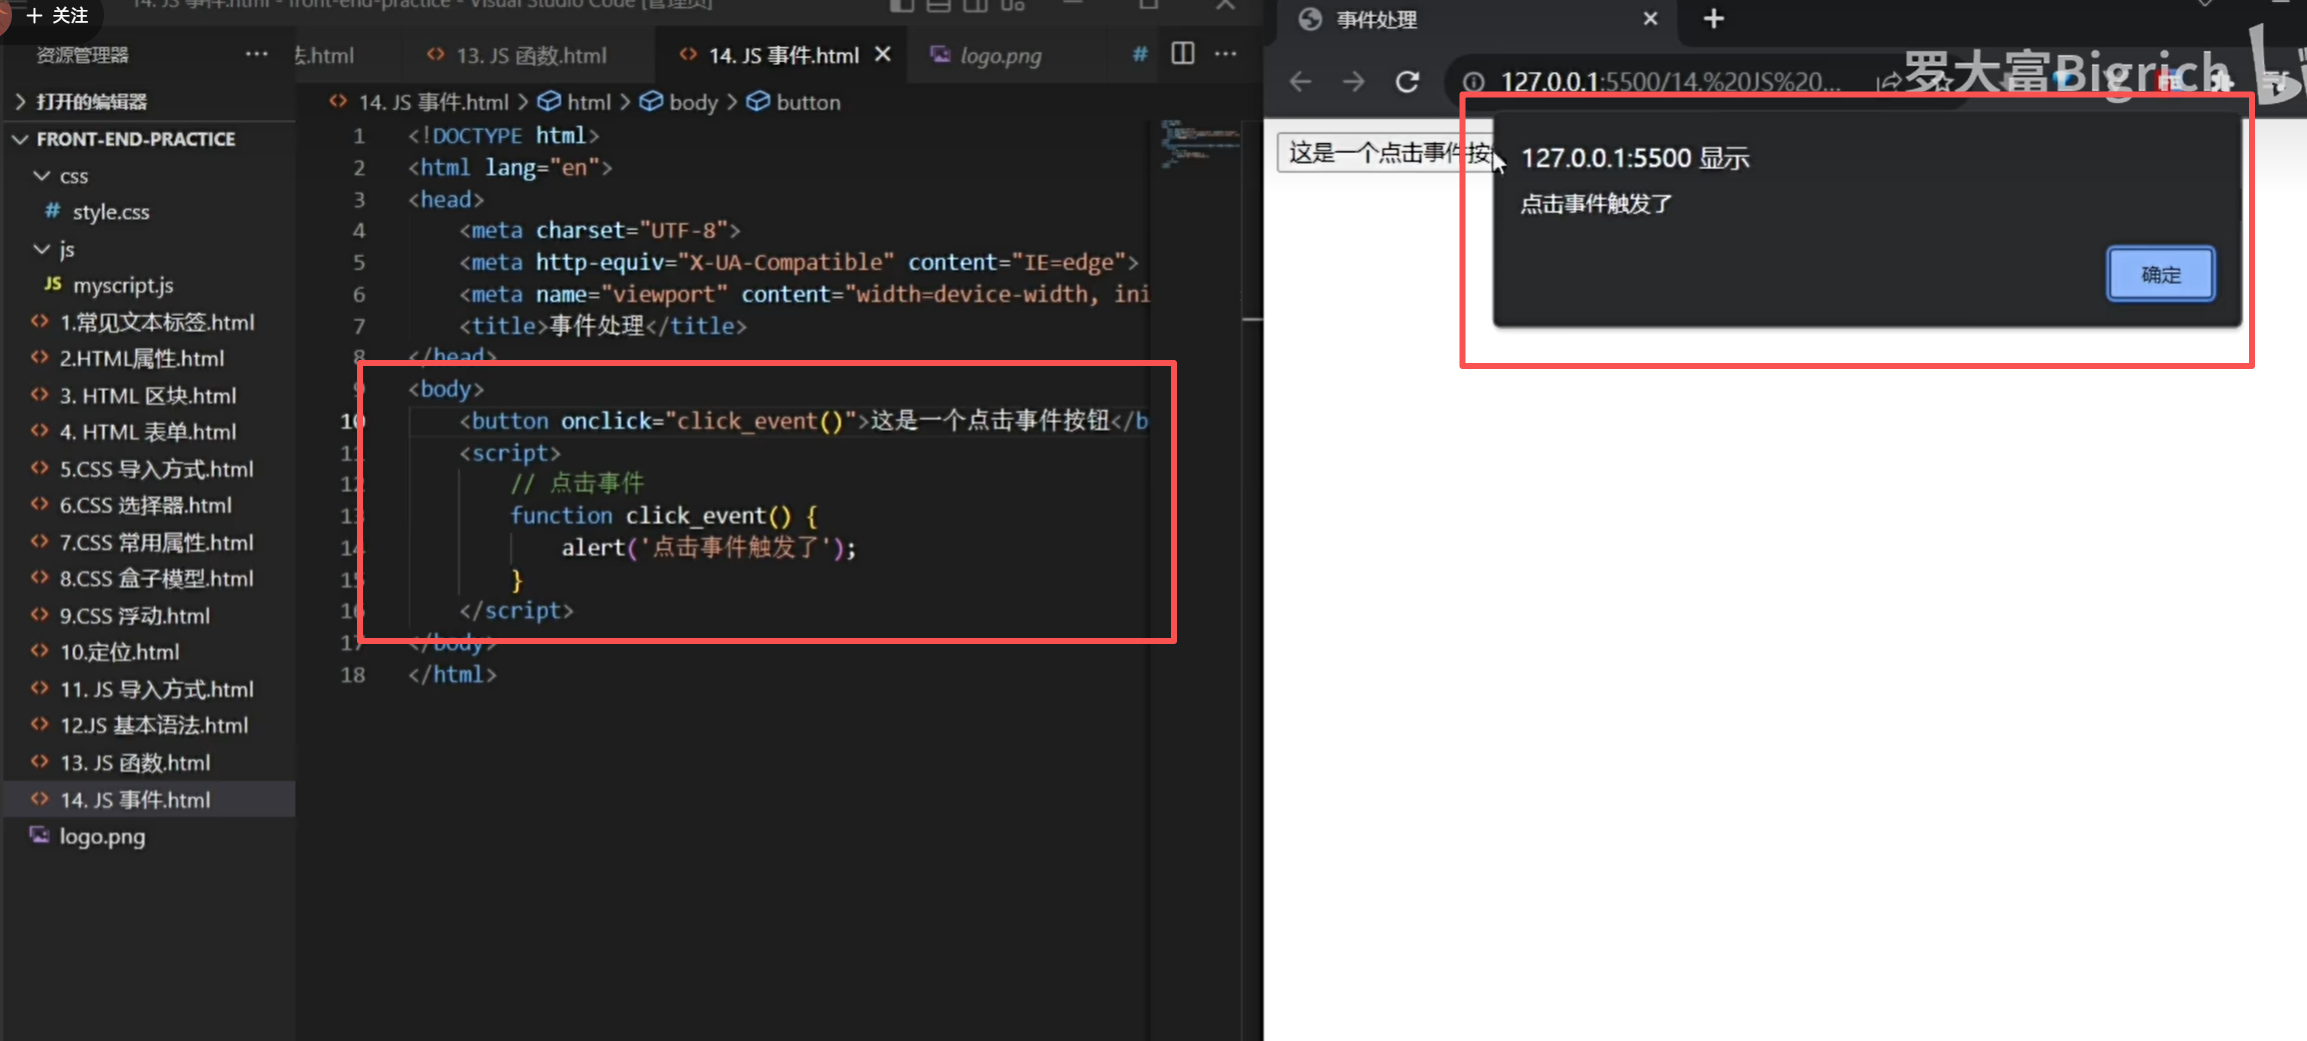Open 6.CSS 选择器.html file

click(145, 505)
